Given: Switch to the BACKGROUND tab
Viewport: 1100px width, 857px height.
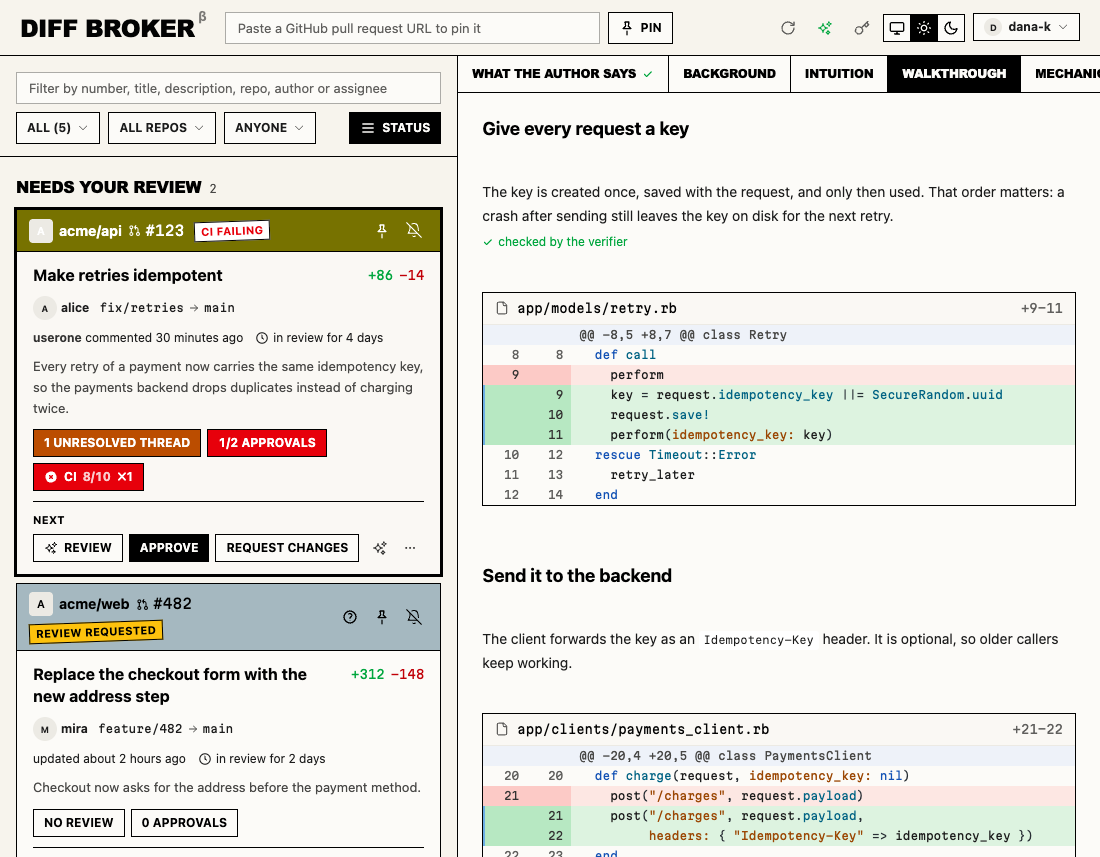Looking at the screenshot, I should pos(730,74).
